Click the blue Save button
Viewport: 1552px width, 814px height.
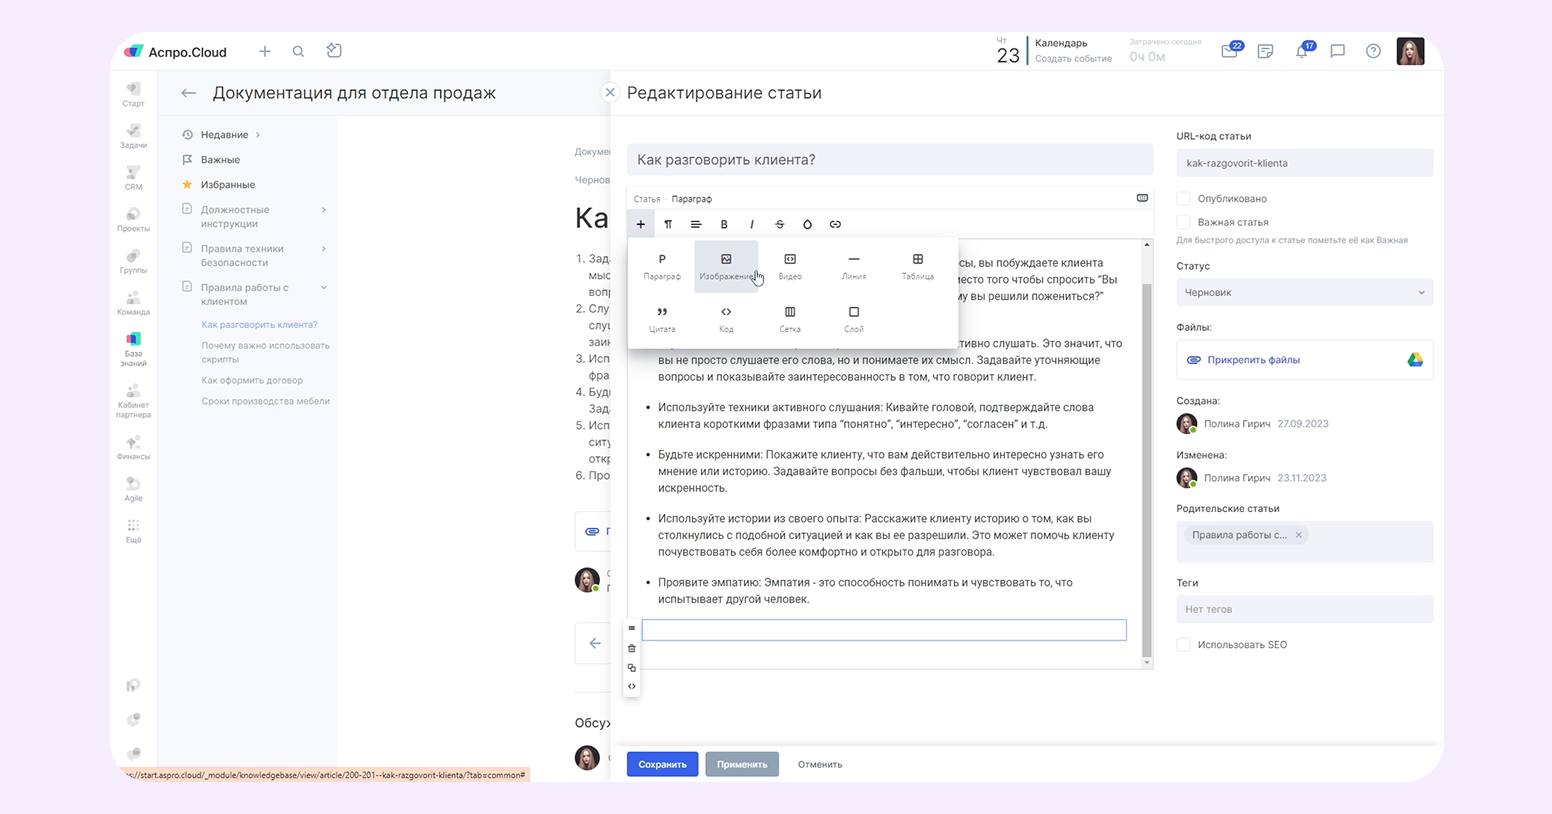662,765
